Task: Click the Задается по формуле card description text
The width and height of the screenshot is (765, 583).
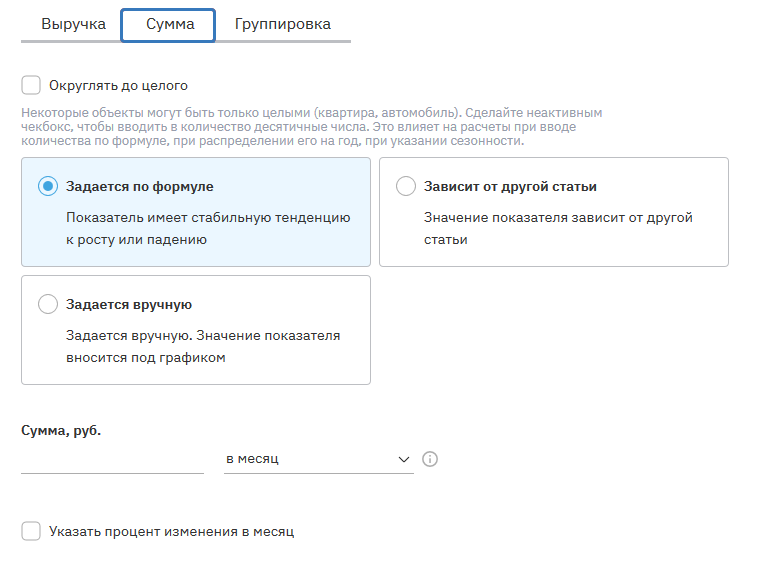Action: pos(208,228)
